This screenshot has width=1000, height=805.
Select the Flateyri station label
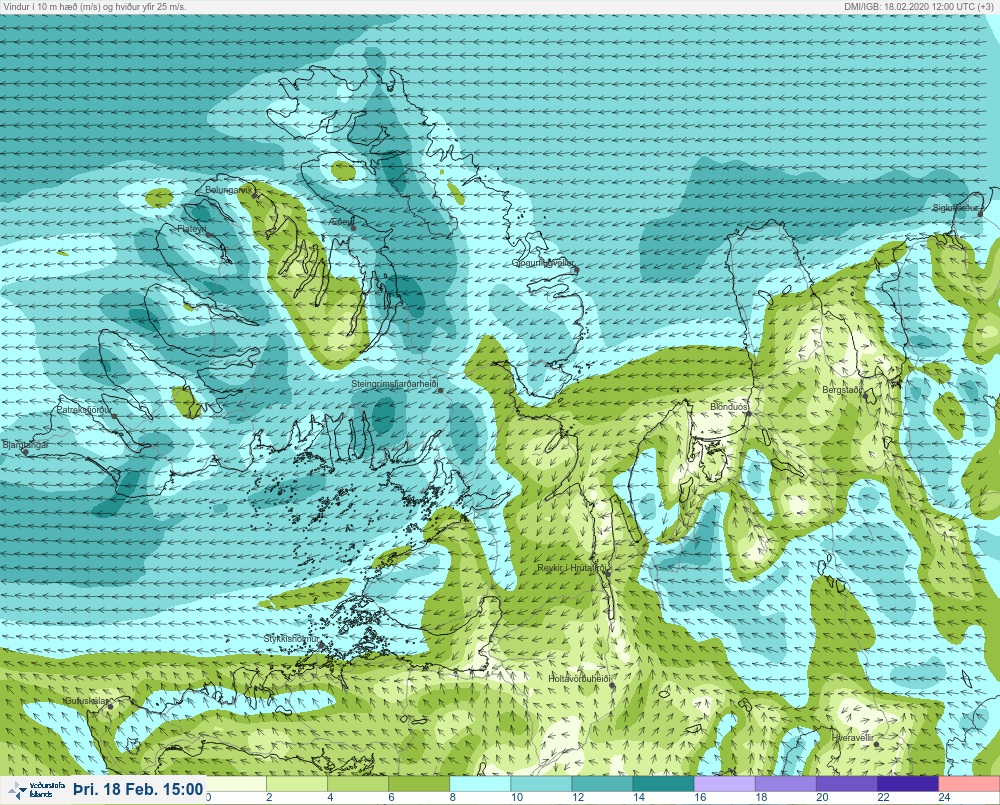coord(191,228)
